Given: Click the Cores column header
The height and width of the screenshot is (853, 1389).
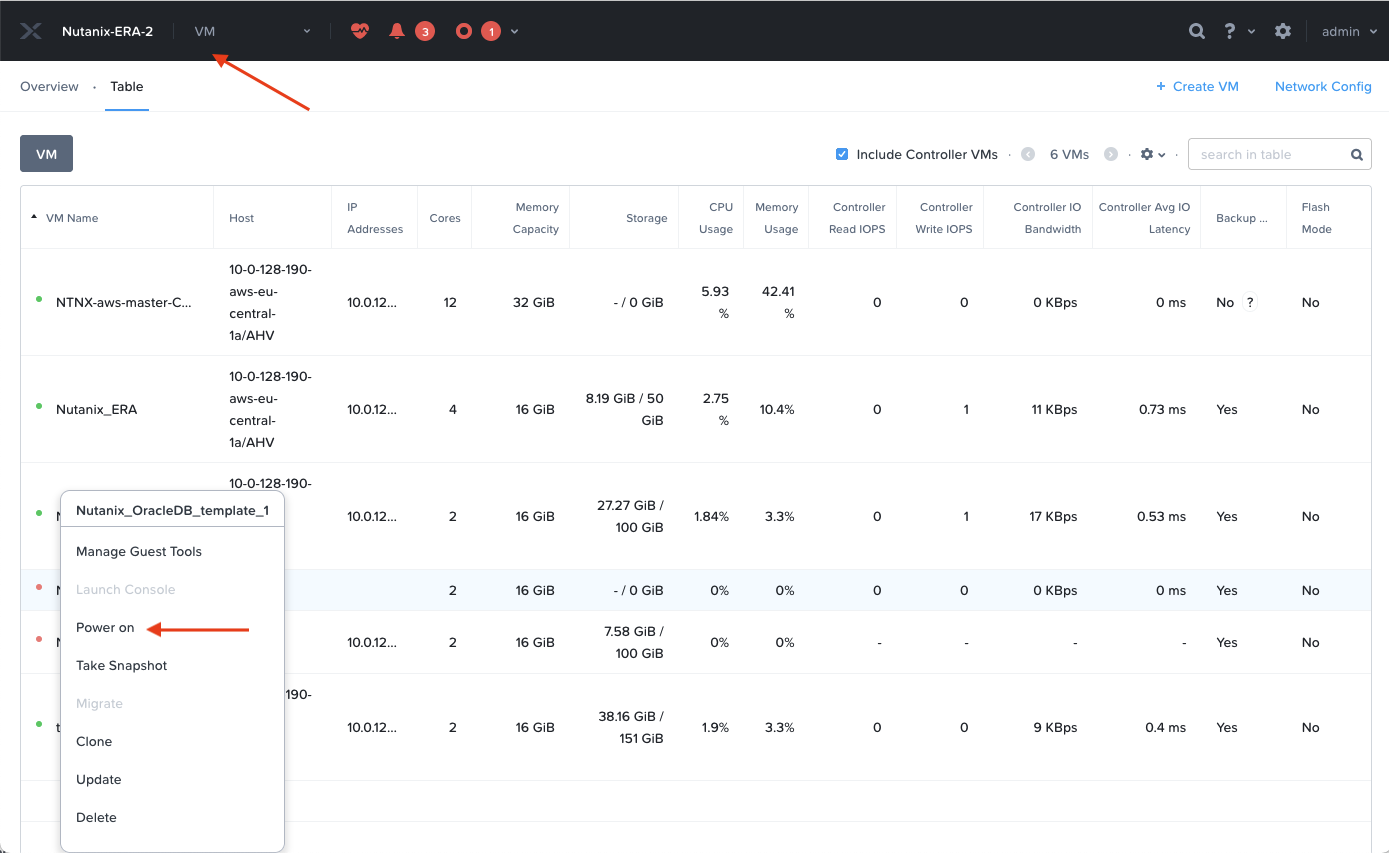Looking at the screenshot, I should point(445,218).
